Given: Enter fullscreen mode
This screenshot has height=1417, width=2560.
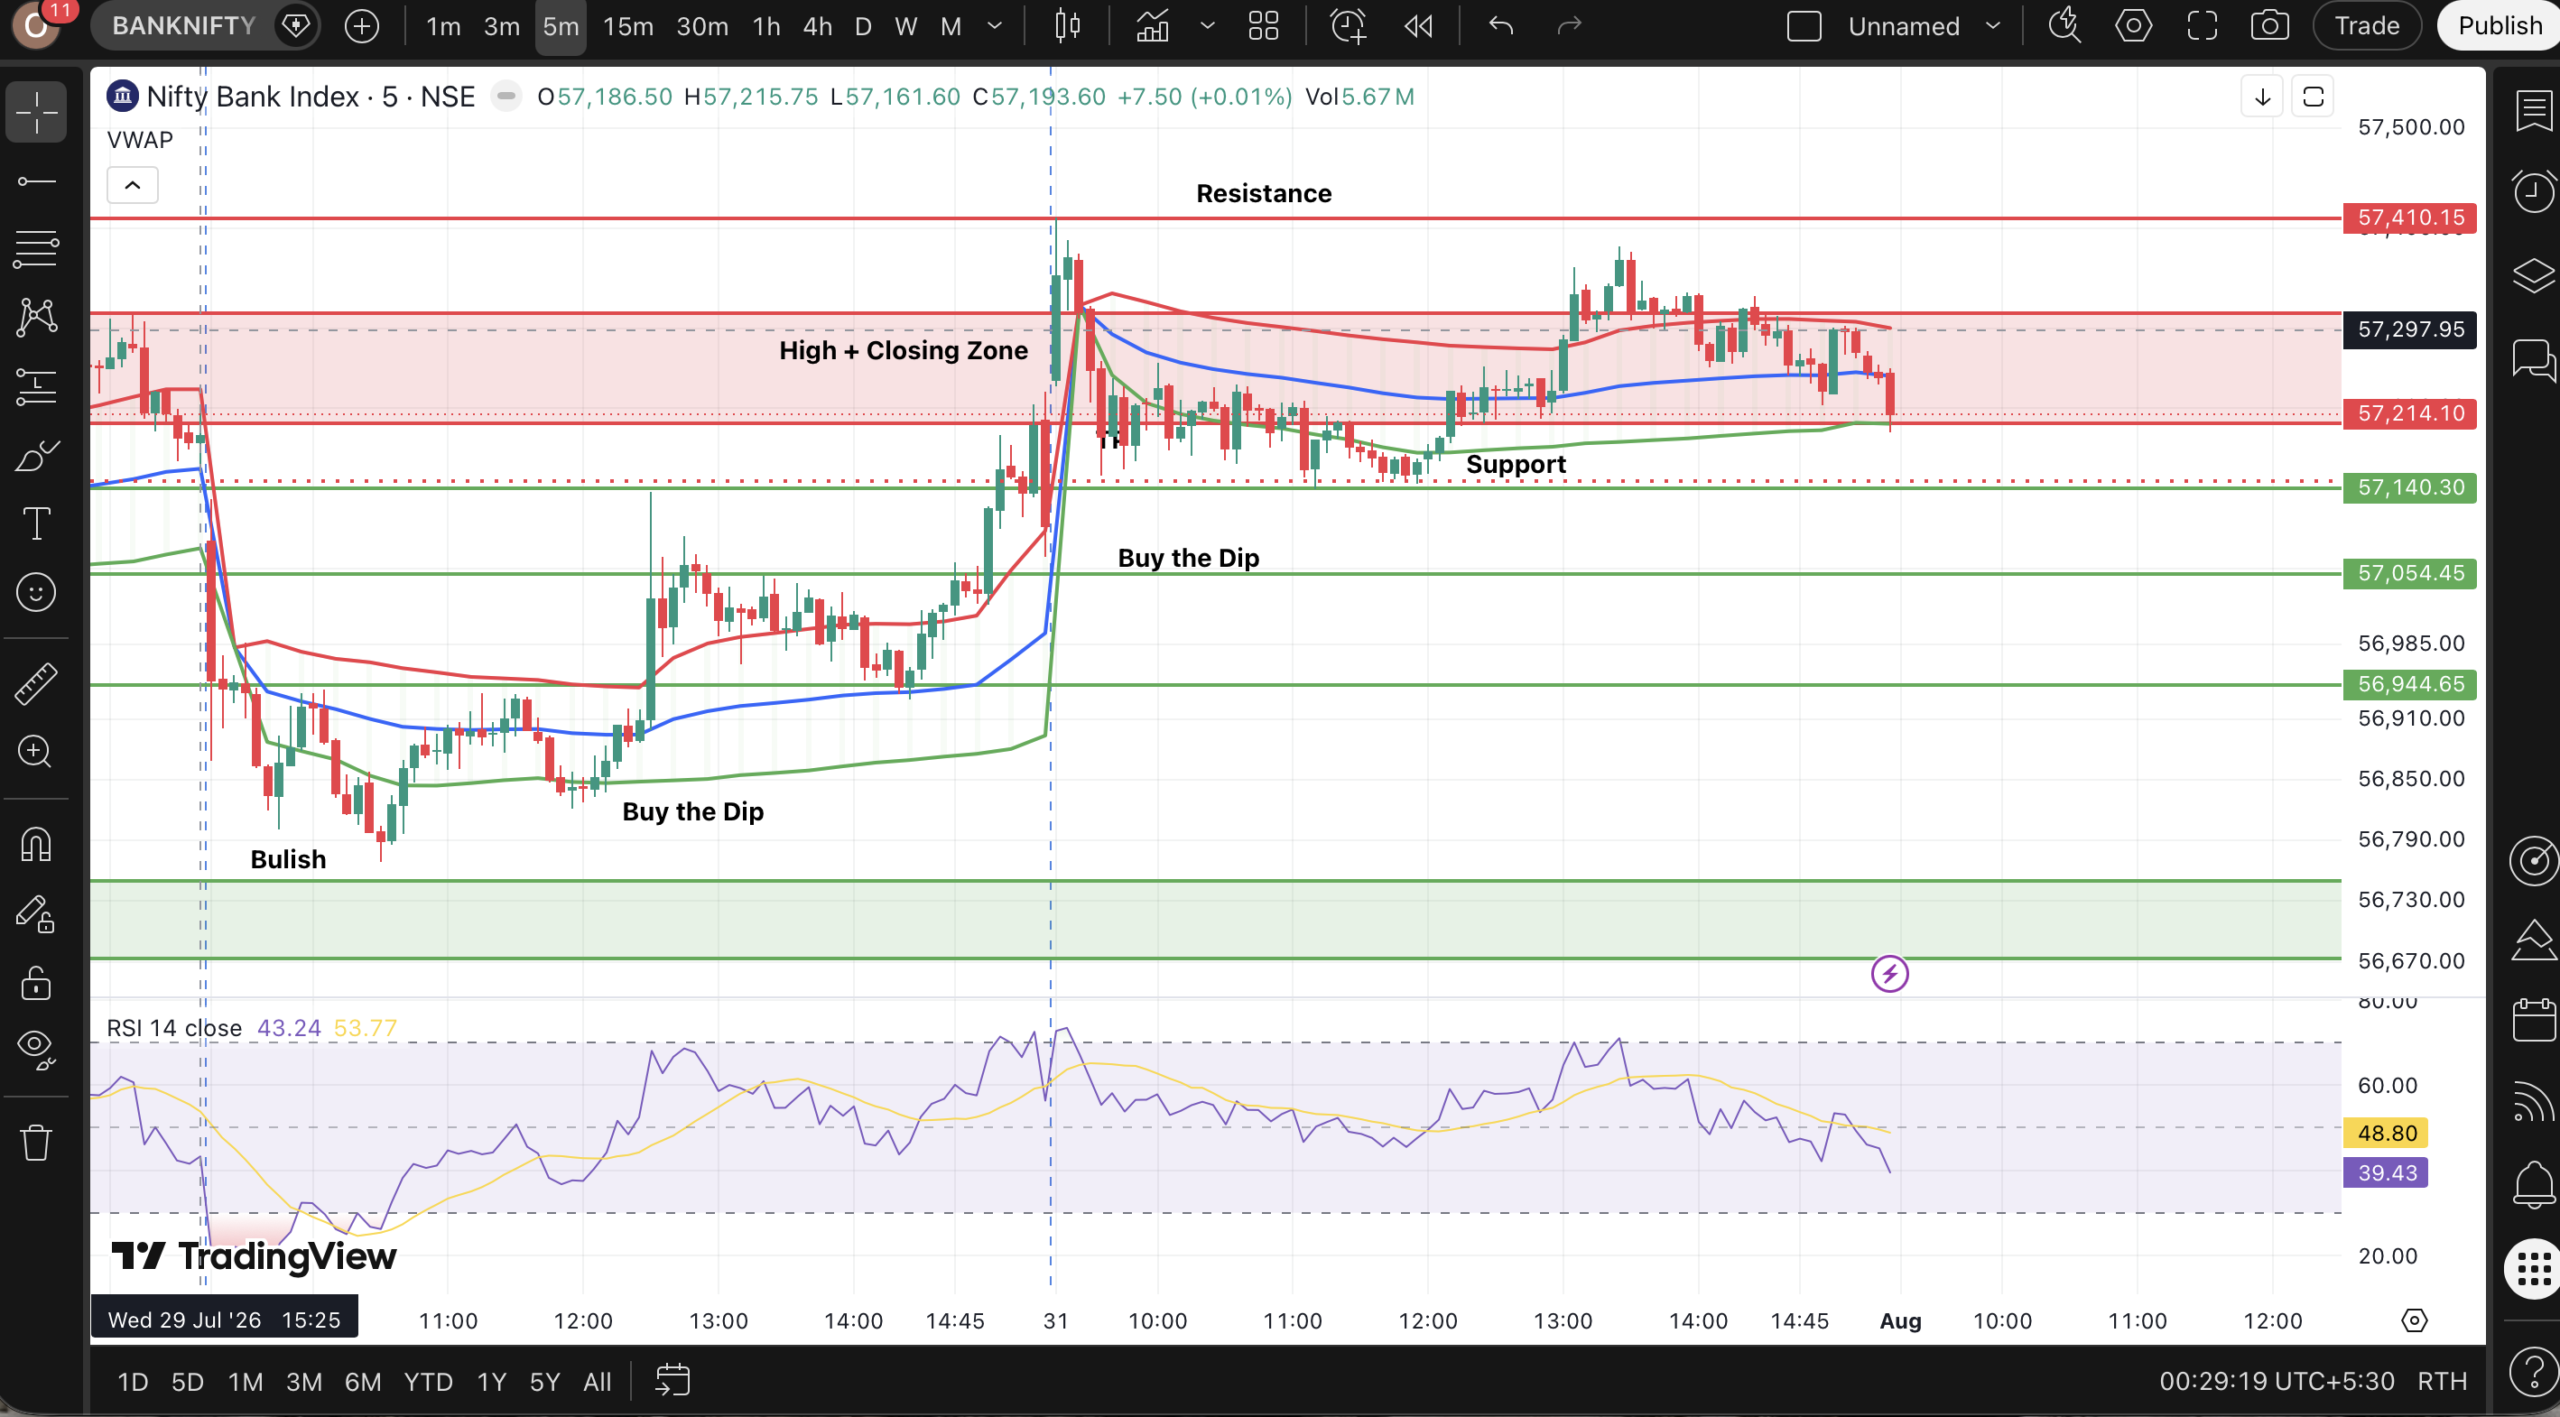Looking at the screenshot, I should [x=2202, y=26].
